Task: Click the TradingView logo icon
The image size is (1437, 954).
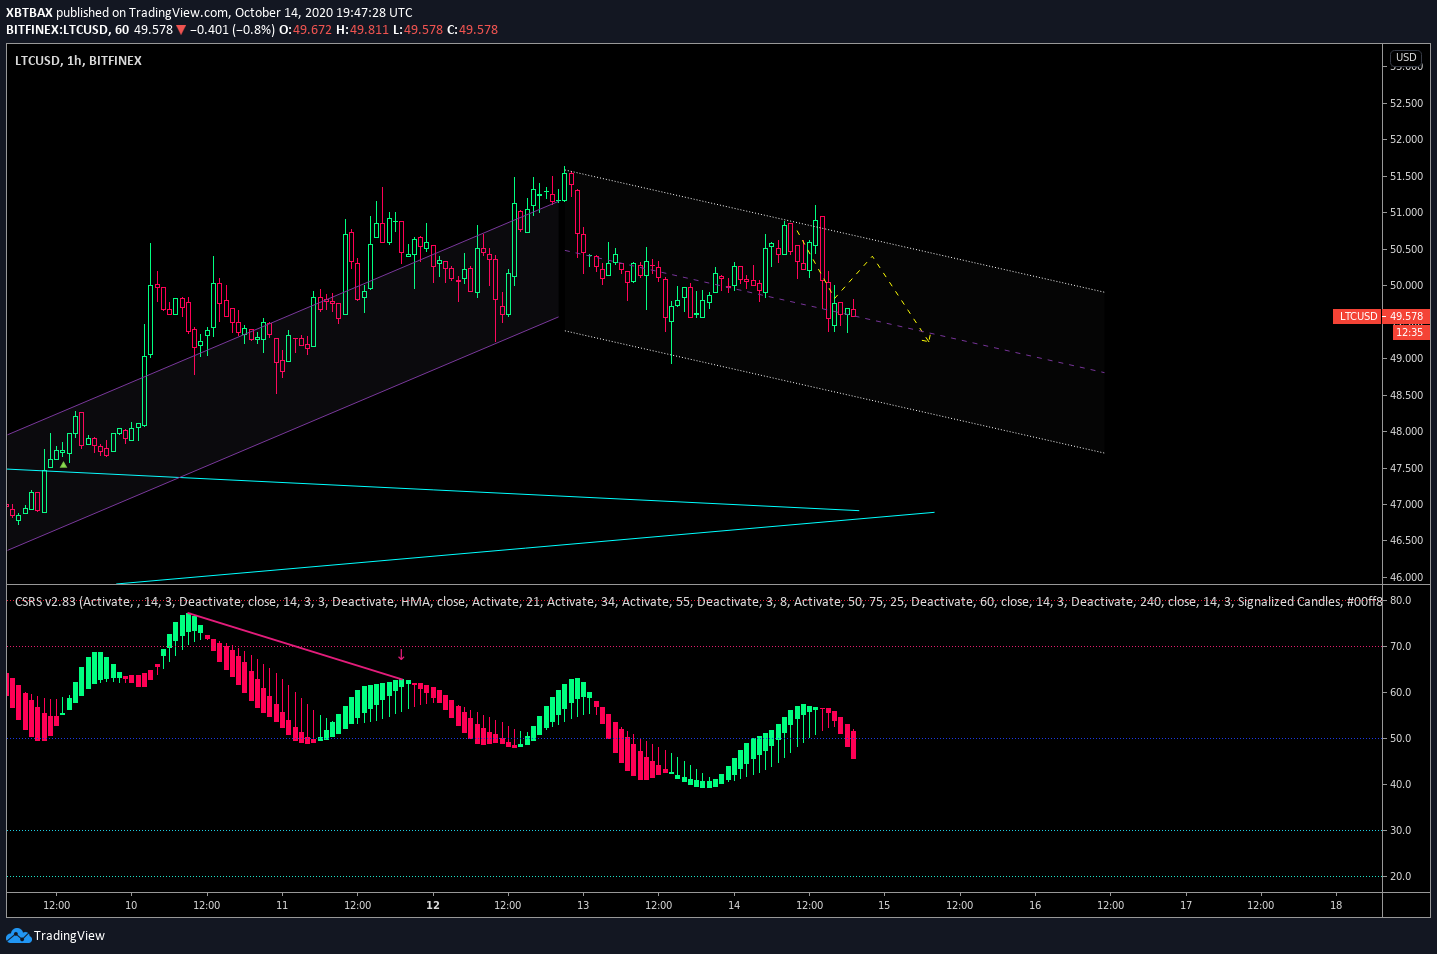Action: click(18, 935)
